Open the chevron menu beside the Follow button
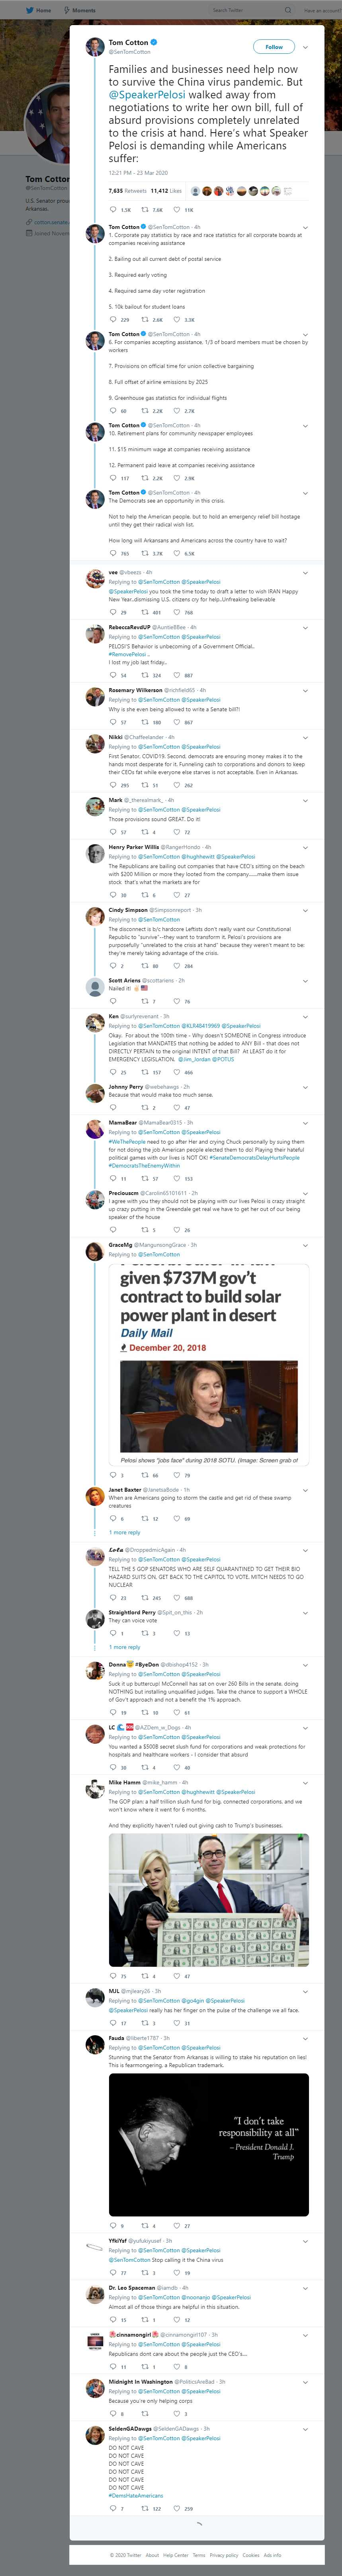 (305, 47)
